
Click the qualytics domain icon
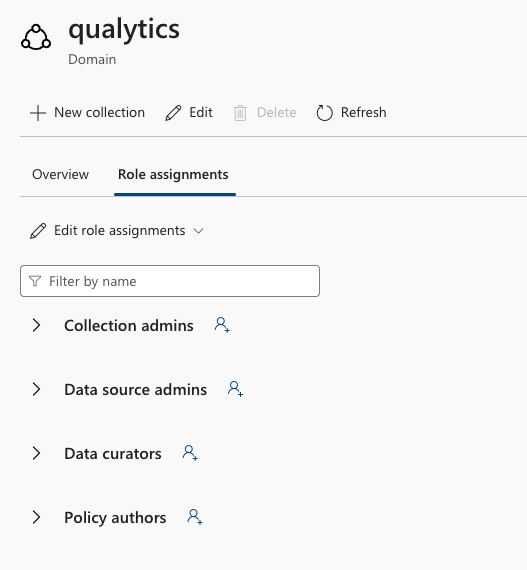(36, 37)
